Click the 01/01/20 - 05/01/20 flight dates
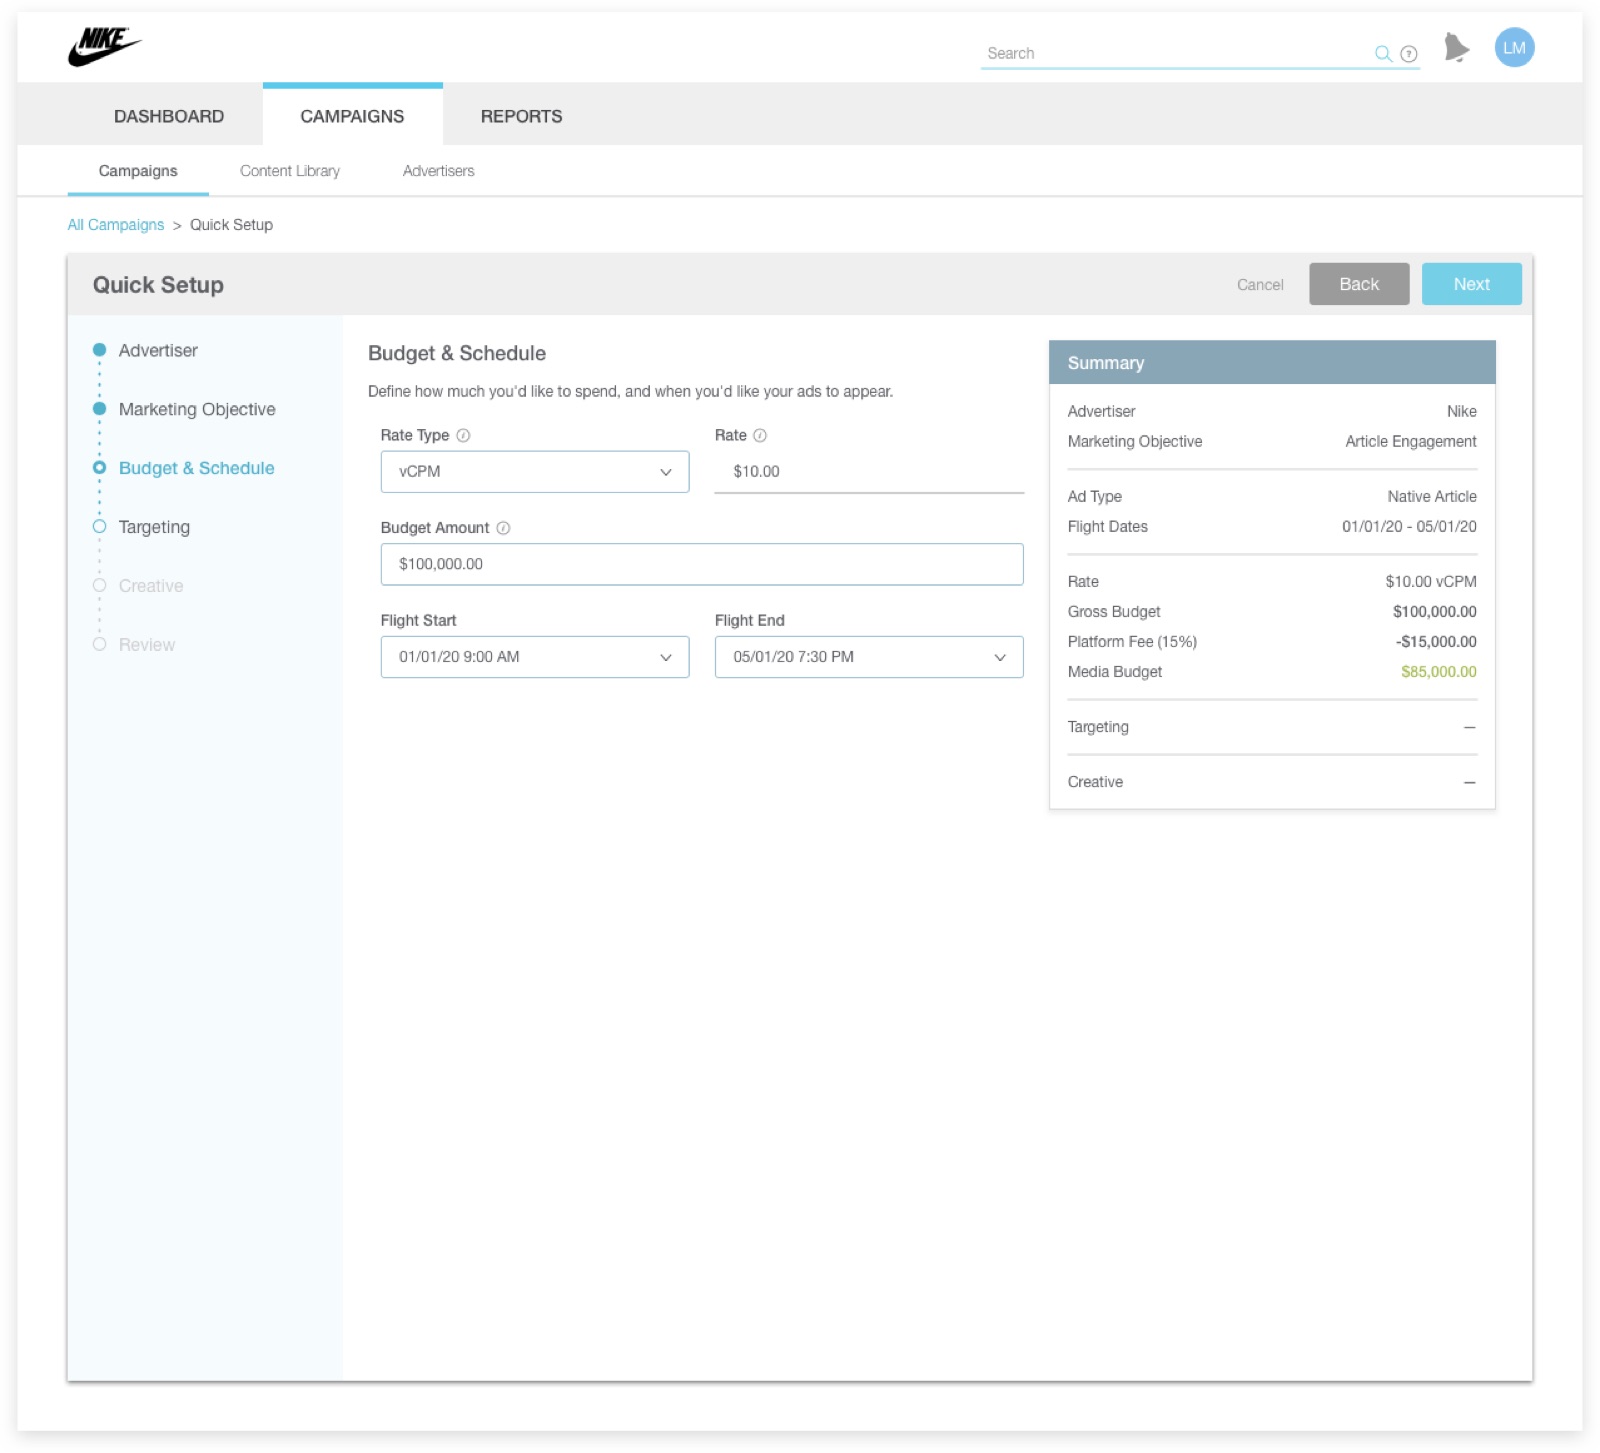Viewport: 1600px width, 1453px height. (x=1409, y=527)
